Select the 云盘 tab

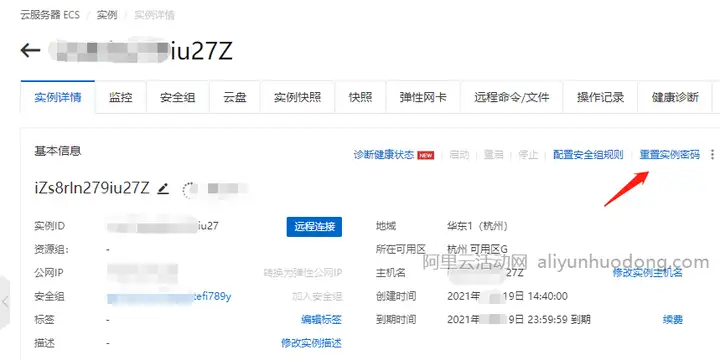(235, 97)
